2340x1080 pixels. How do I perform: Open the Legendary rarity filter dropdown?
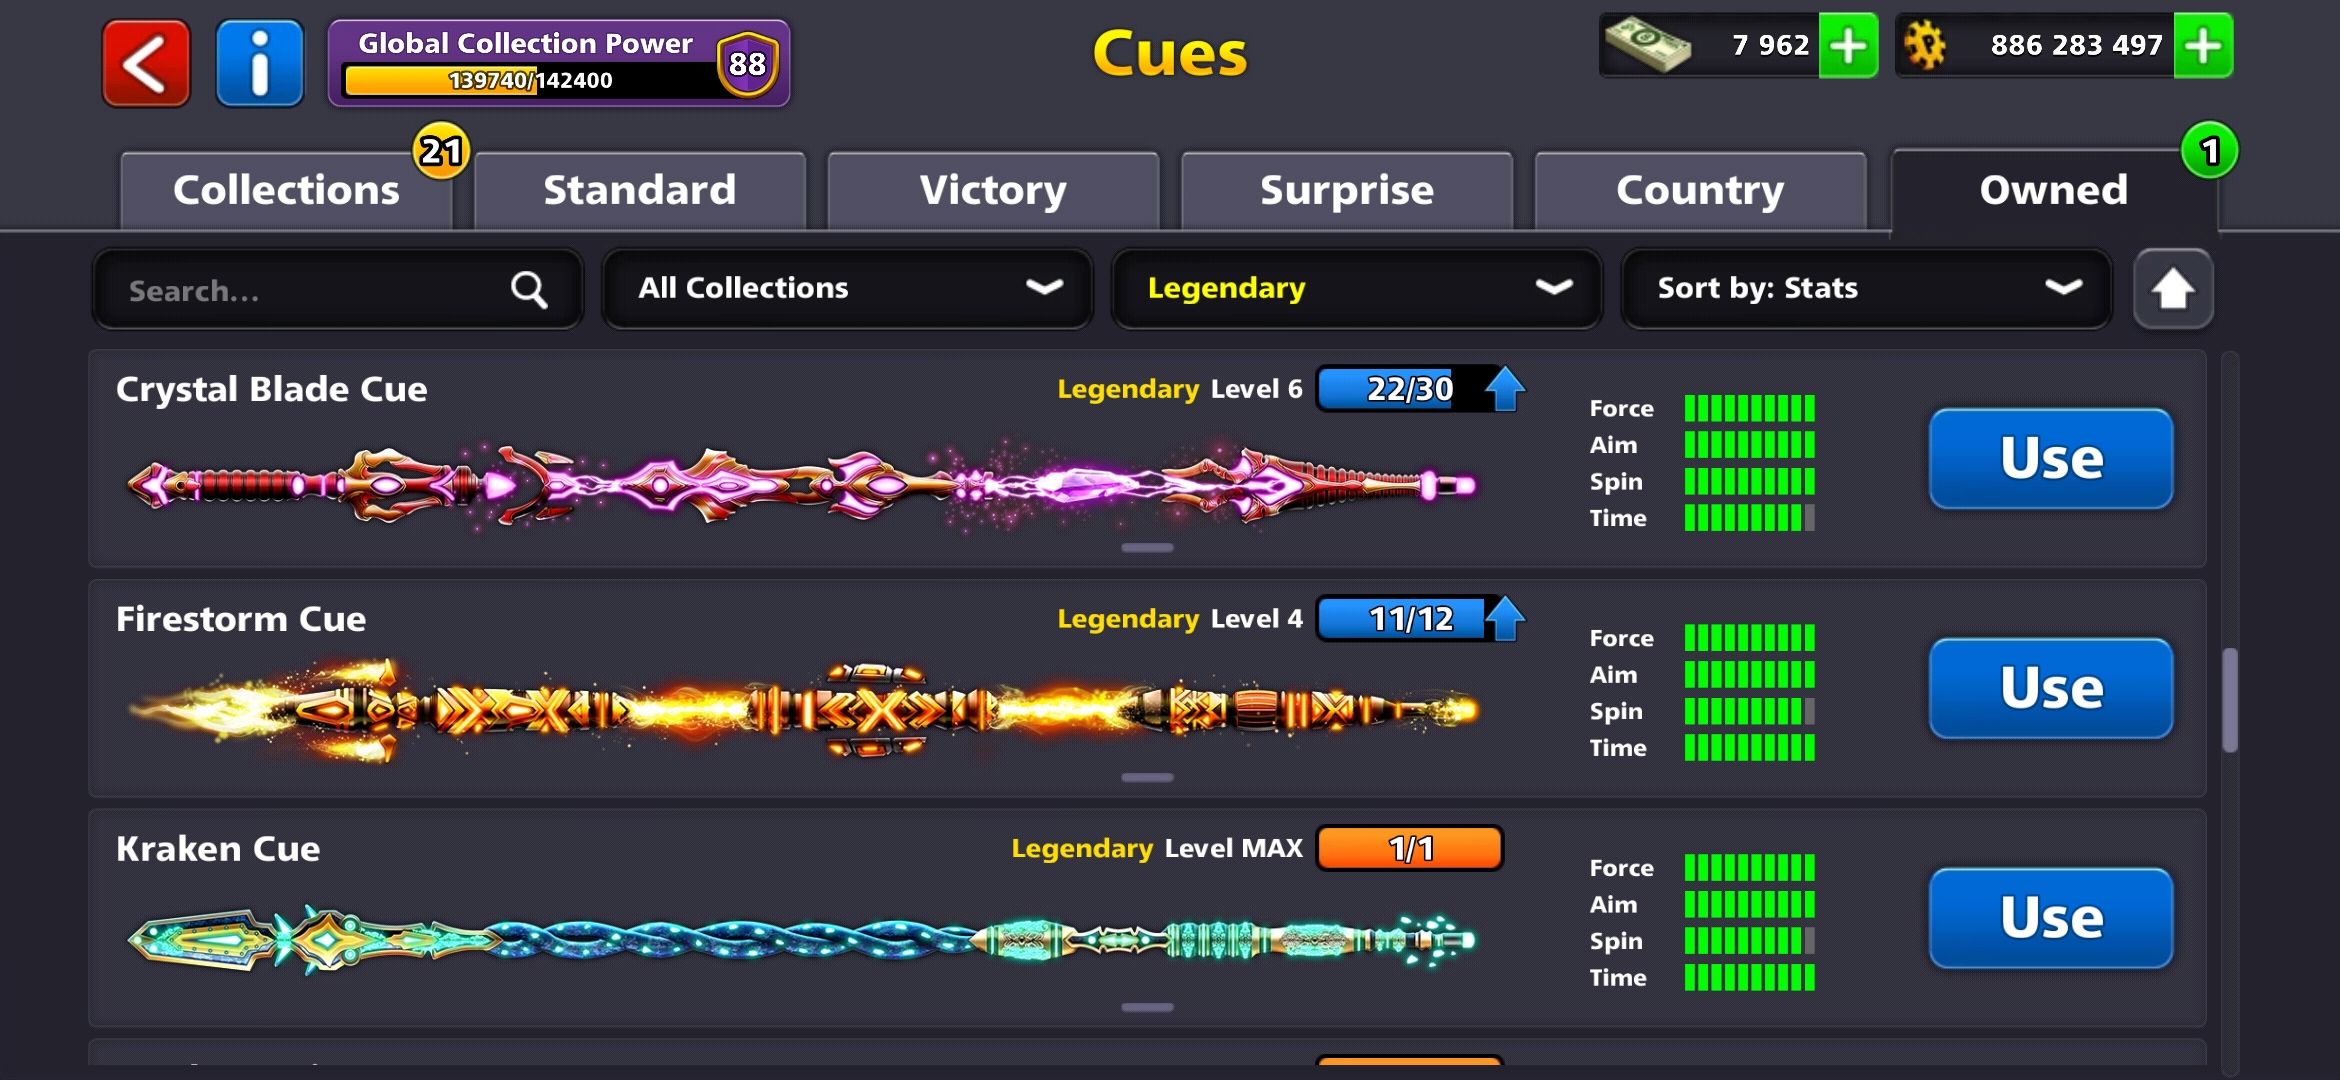point(1357,289)
